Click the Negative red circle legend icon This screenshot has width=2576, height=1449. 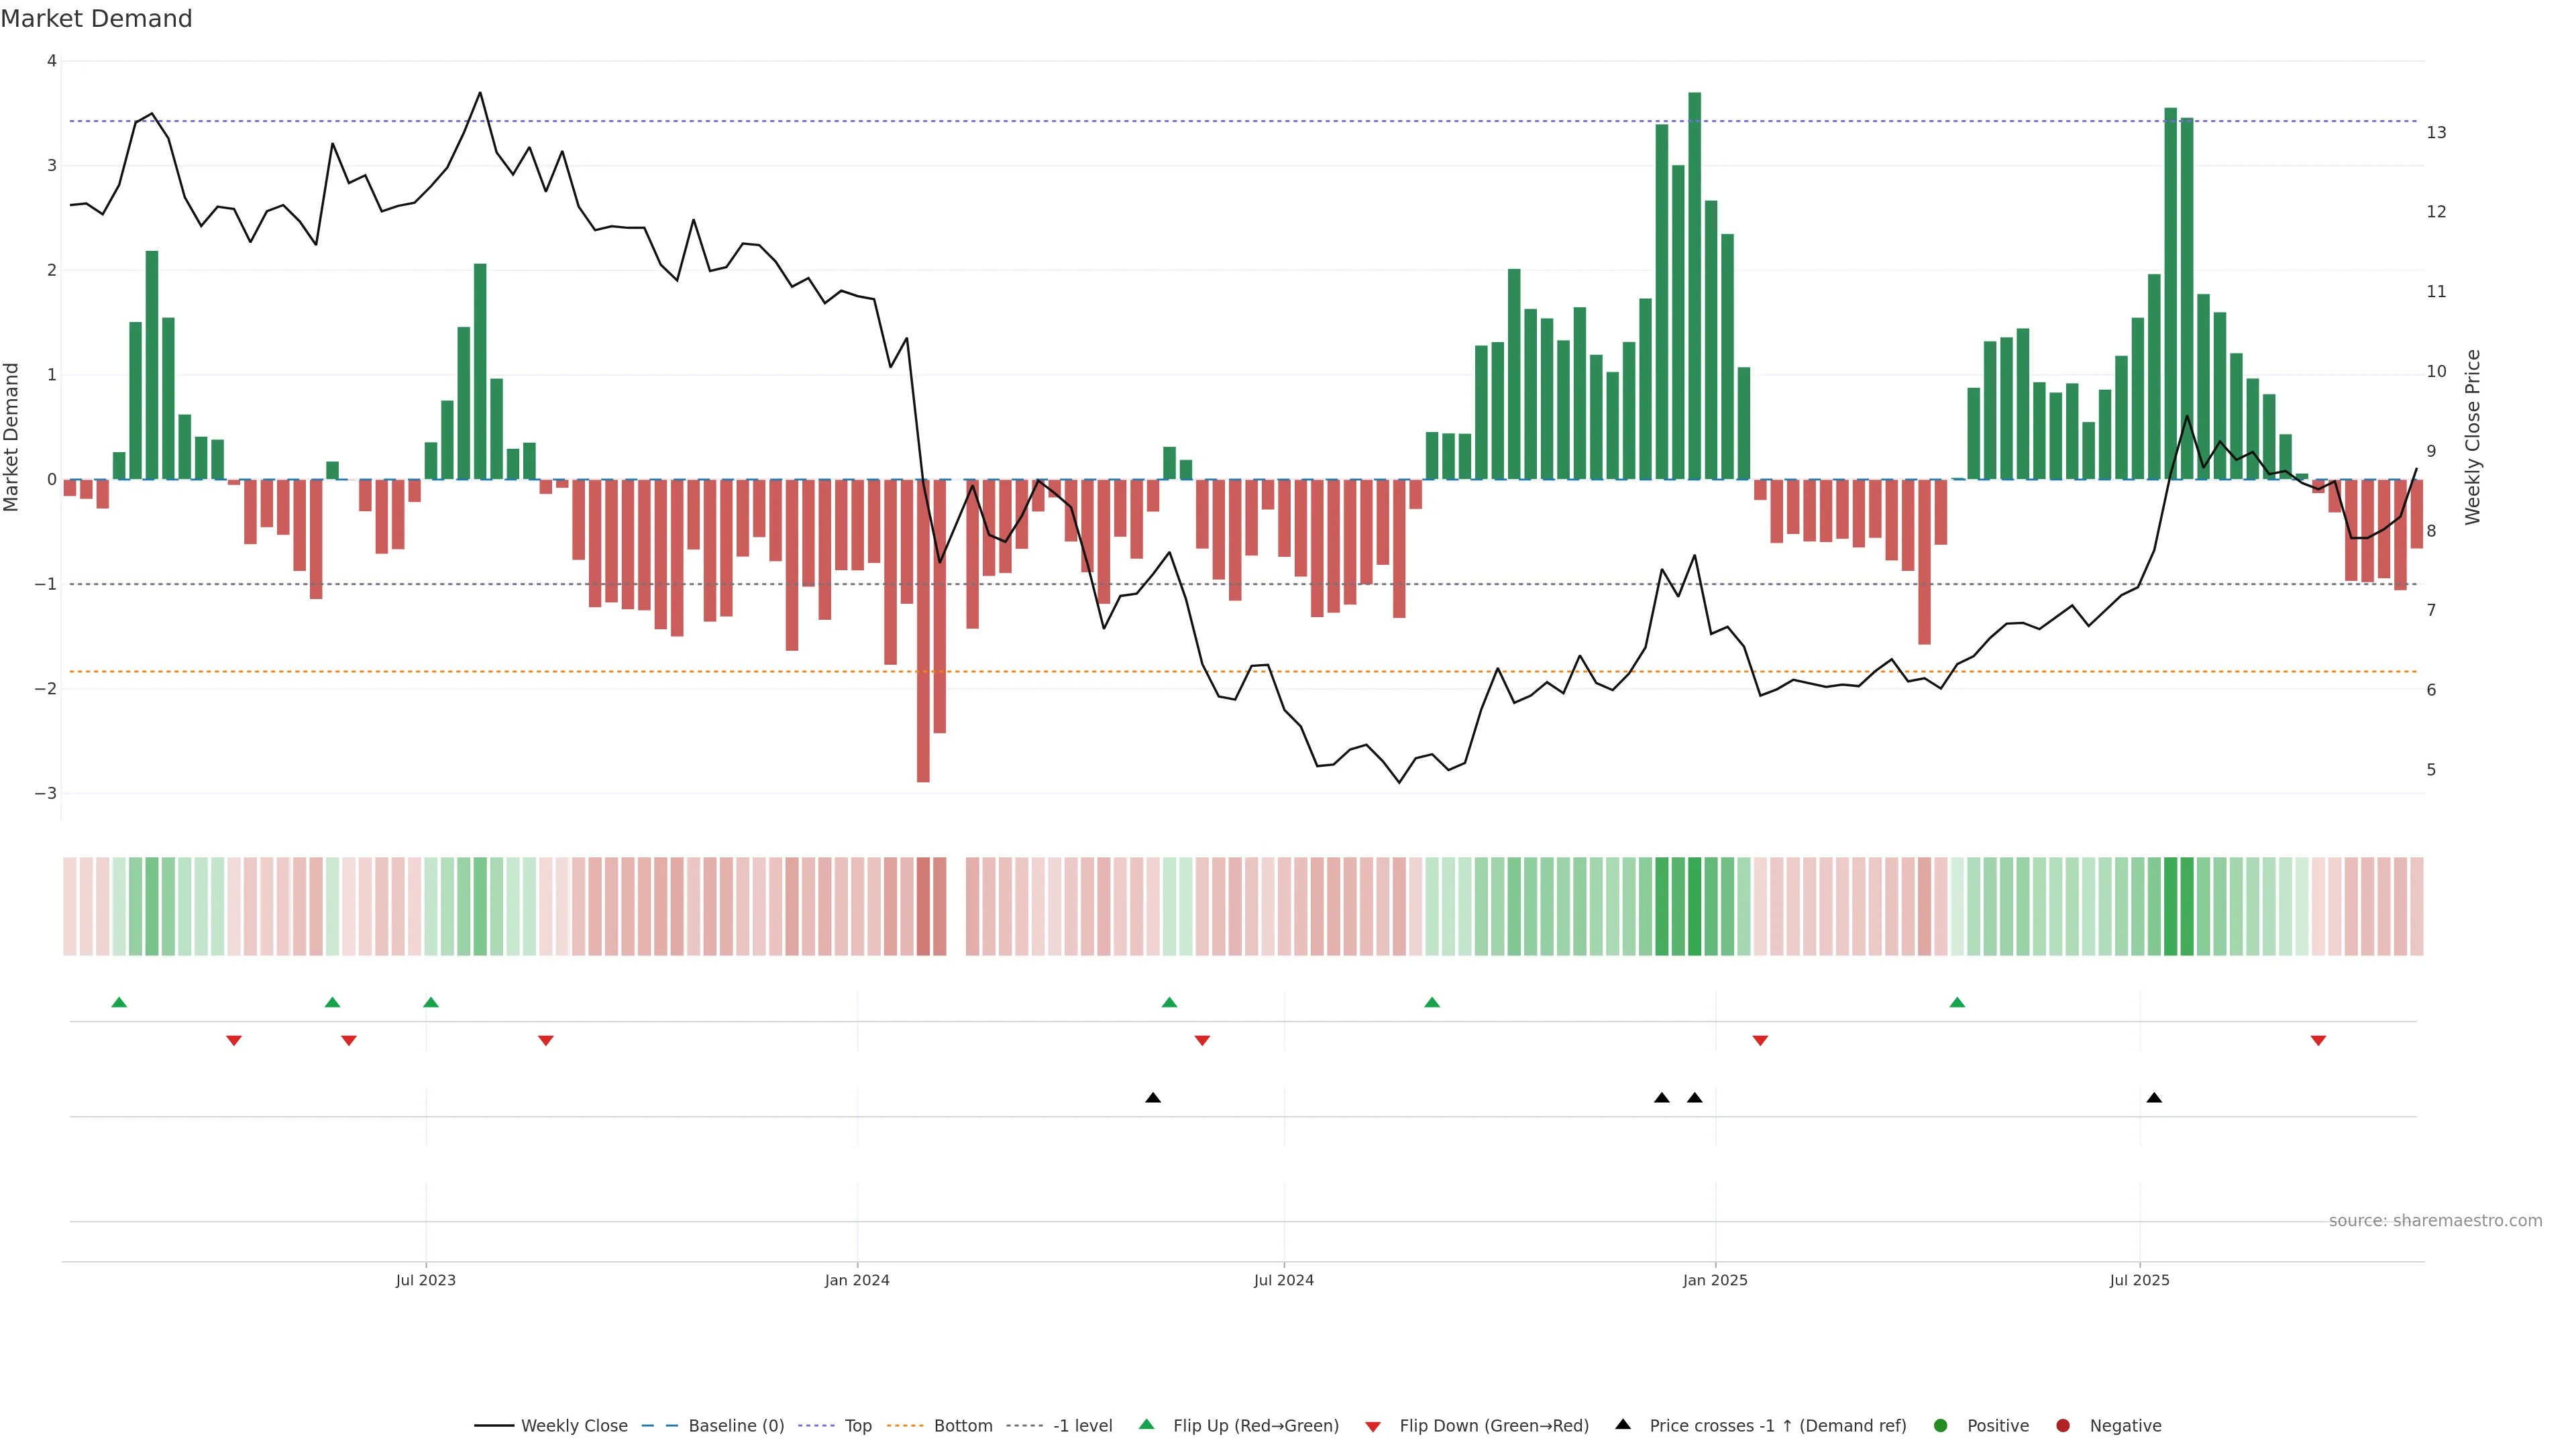pos(2063,1426)
